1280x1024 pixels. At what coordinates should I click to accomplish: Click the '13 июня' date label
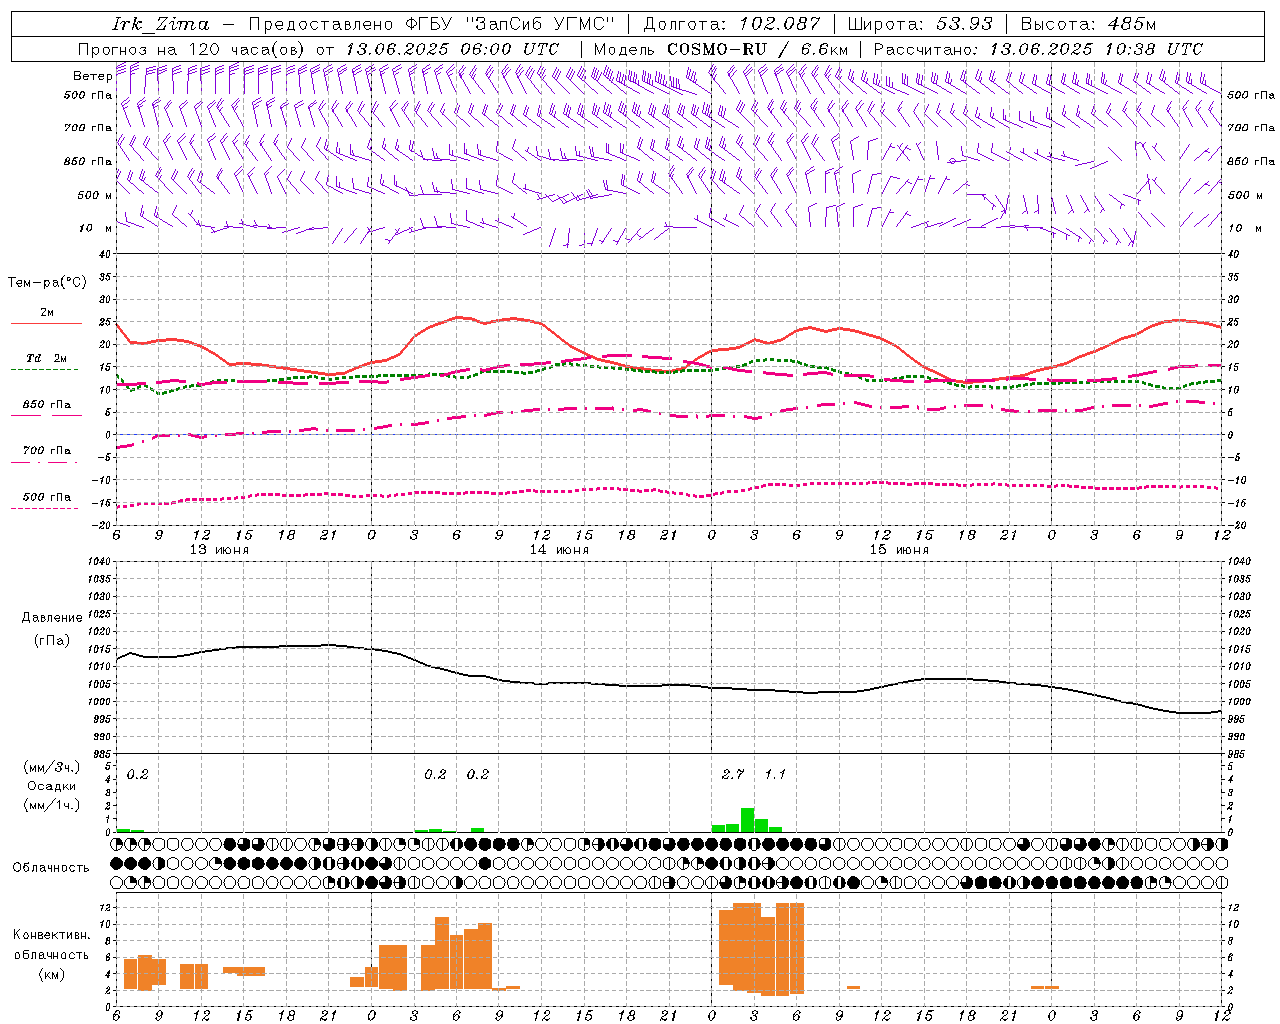219,550
